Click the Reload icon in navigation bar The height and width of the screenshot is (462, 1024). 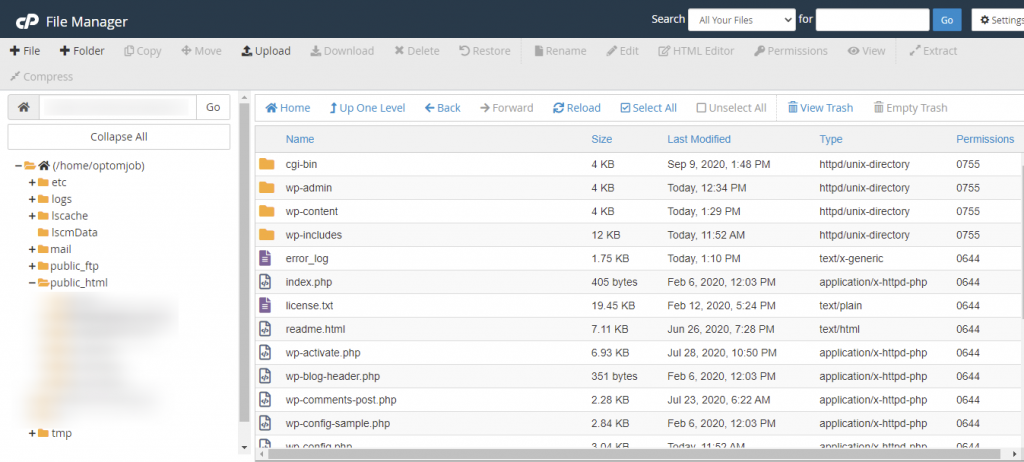click(559, 108)
